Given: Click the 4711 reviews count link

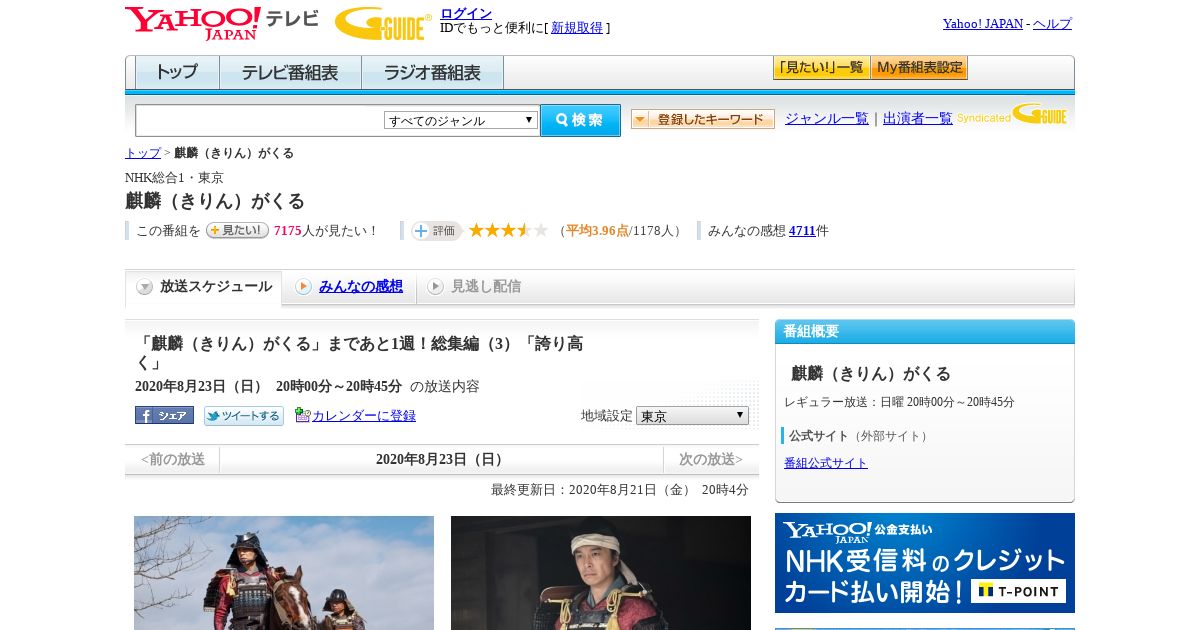Looking at the screenshot, I should click(802, 231).
